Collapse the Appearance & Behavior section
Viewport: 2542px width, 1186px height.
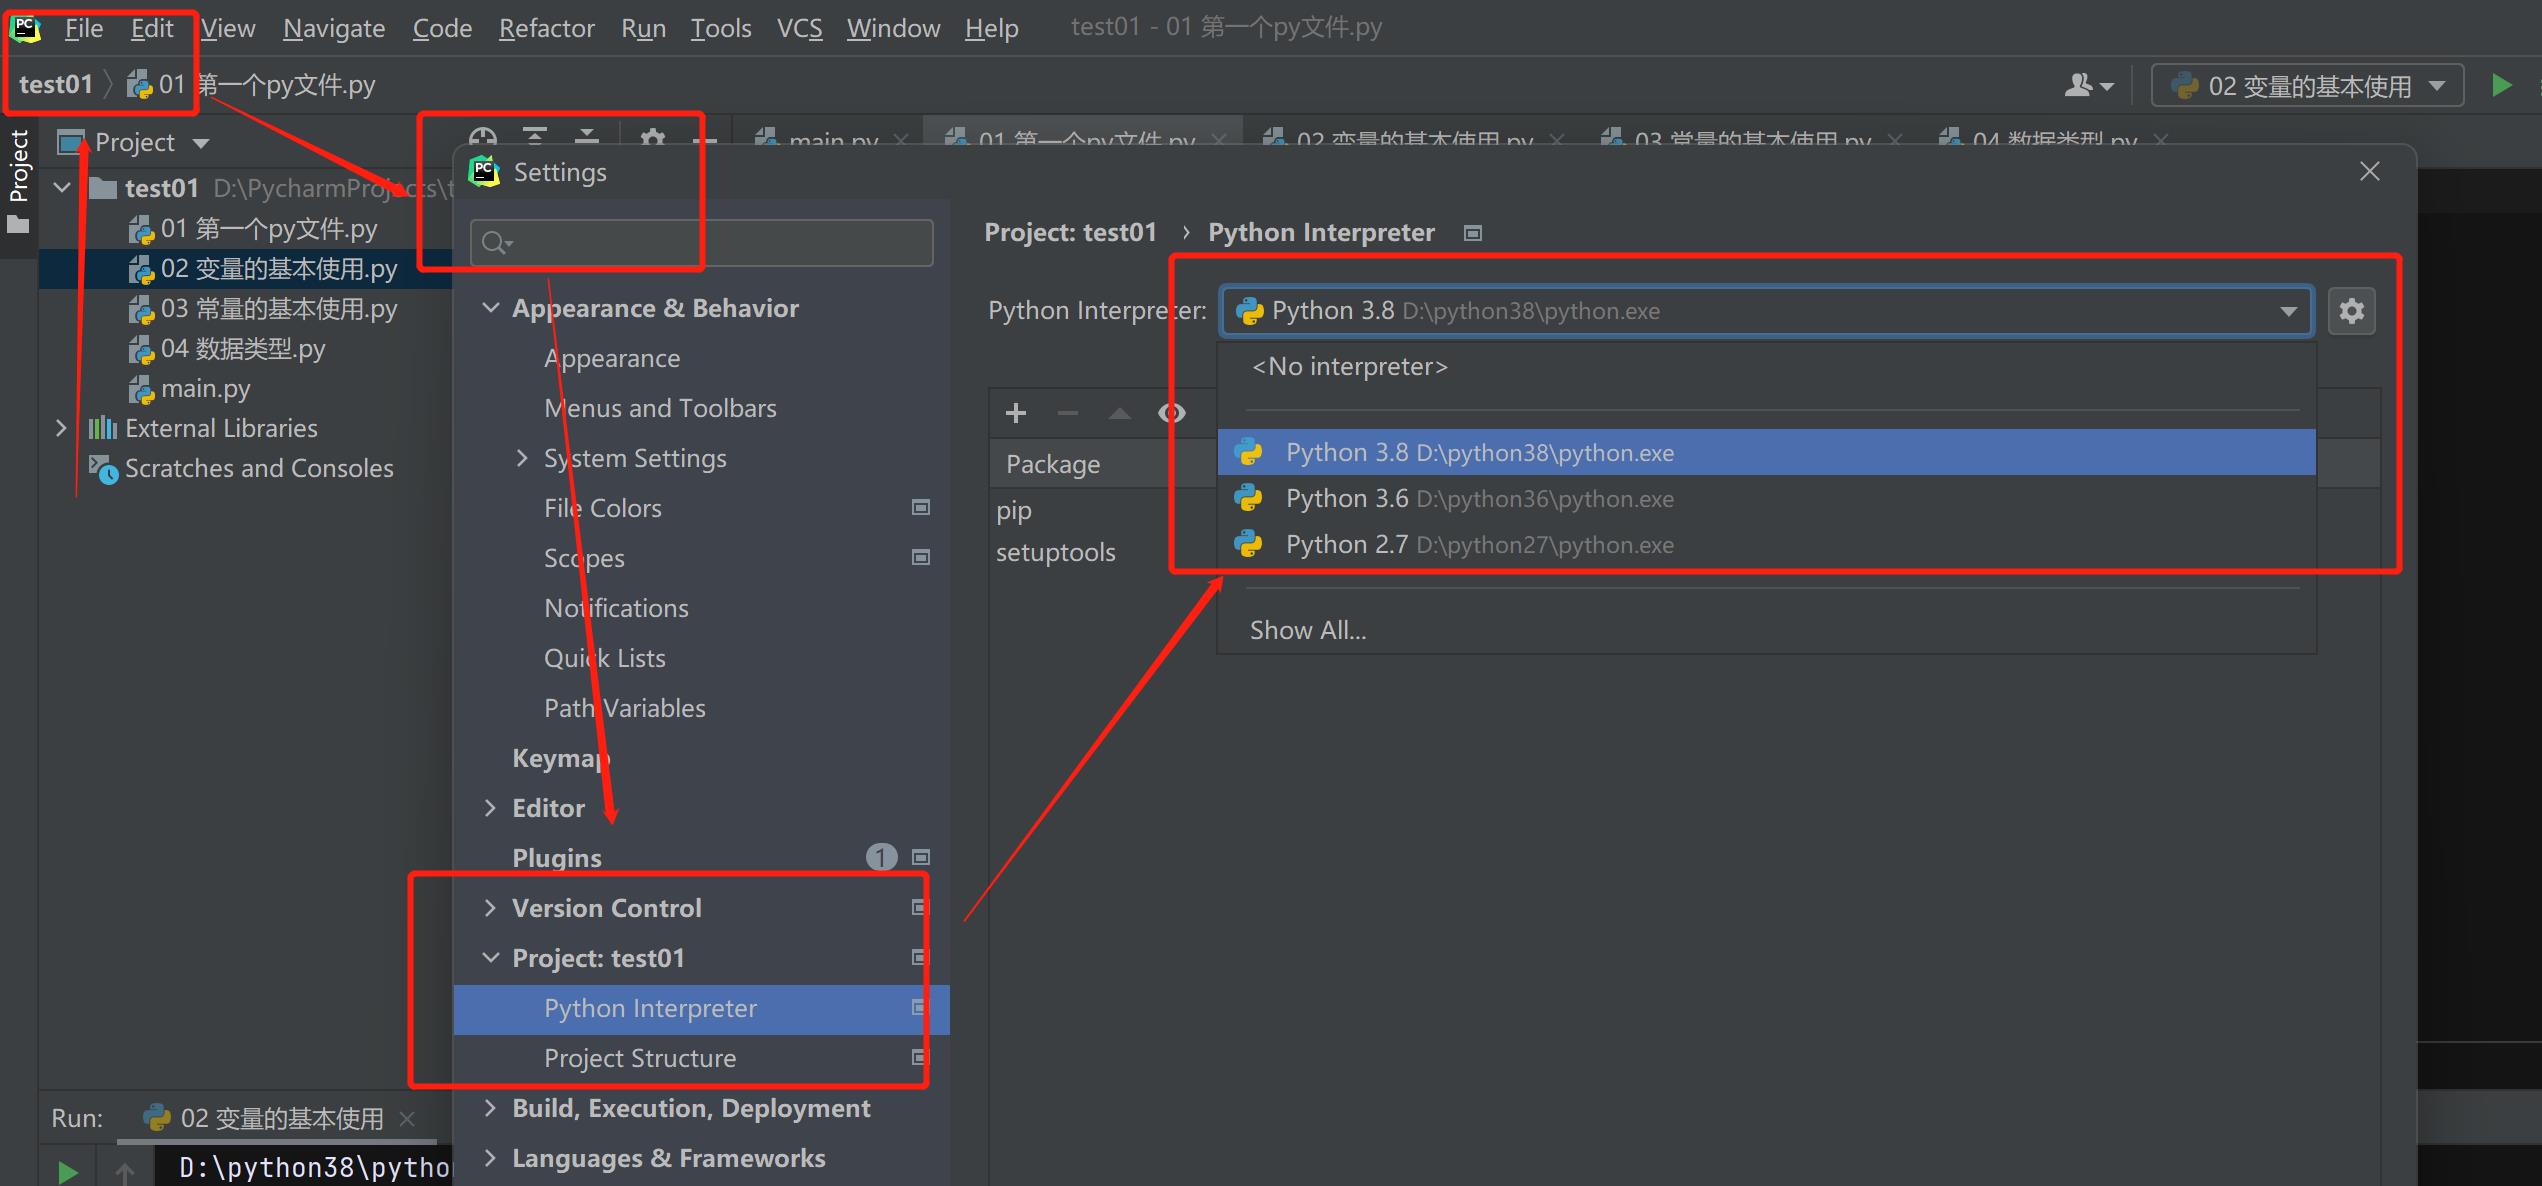[490, 308]
